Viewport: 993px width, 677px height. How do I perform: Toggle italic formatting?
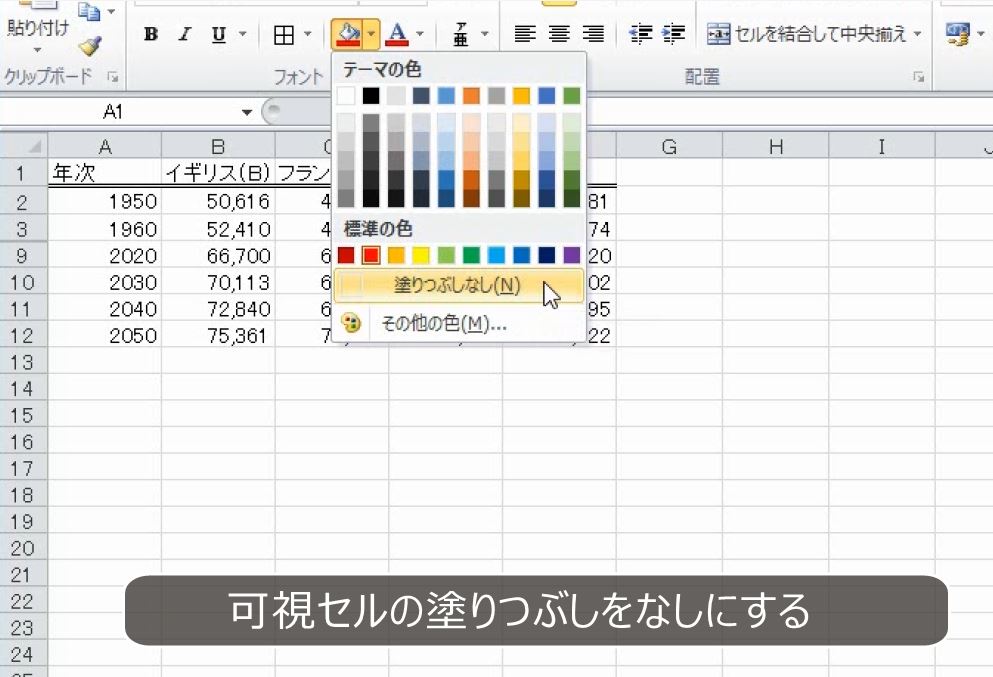click(x=184, y=33)
